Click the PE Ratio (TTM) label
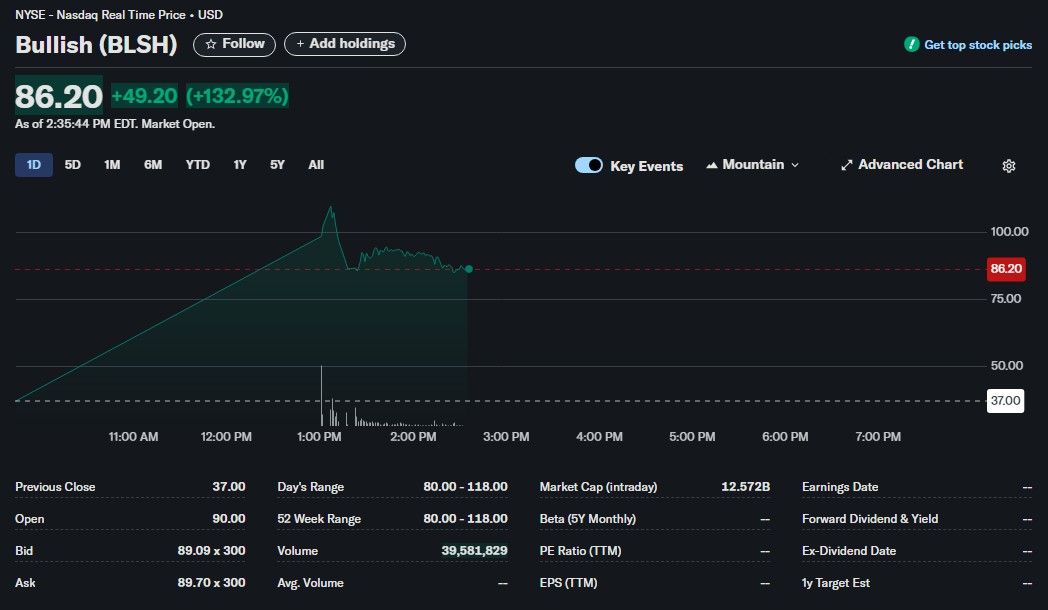Screen dimensions: 1048x610 580,551
